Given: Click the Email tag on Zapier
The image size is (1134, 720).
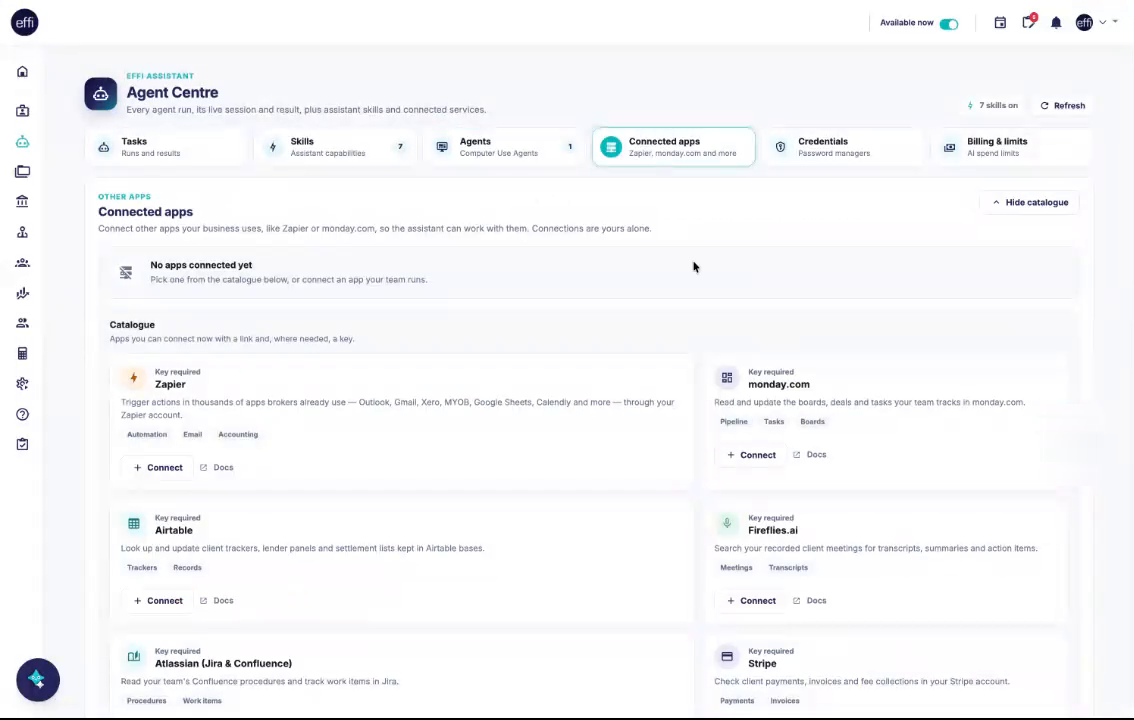Looking at the screenshot, I should [192, 434].
